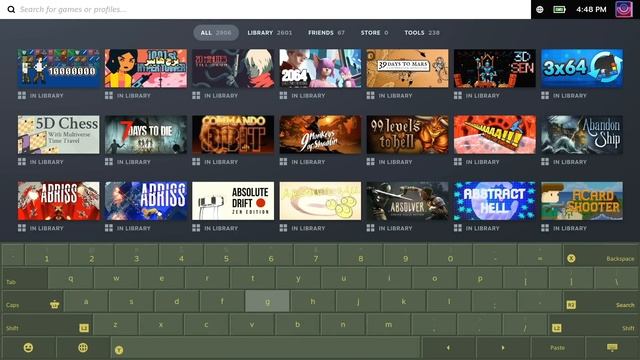This screenshot has height=360, width=640.
Task: Open the 99 Levels to Hell game
Action: pyautogui.click(x=407, y=135)
